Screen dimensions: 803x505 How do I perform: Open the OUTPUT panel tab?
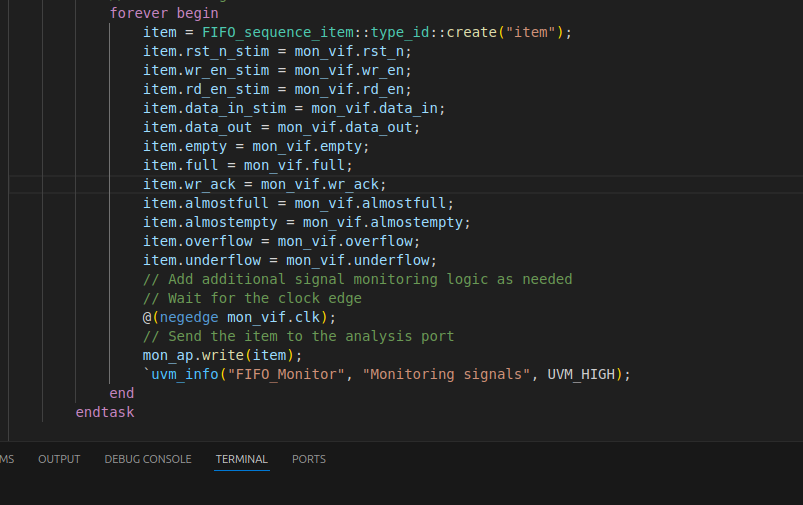(59, 459)
